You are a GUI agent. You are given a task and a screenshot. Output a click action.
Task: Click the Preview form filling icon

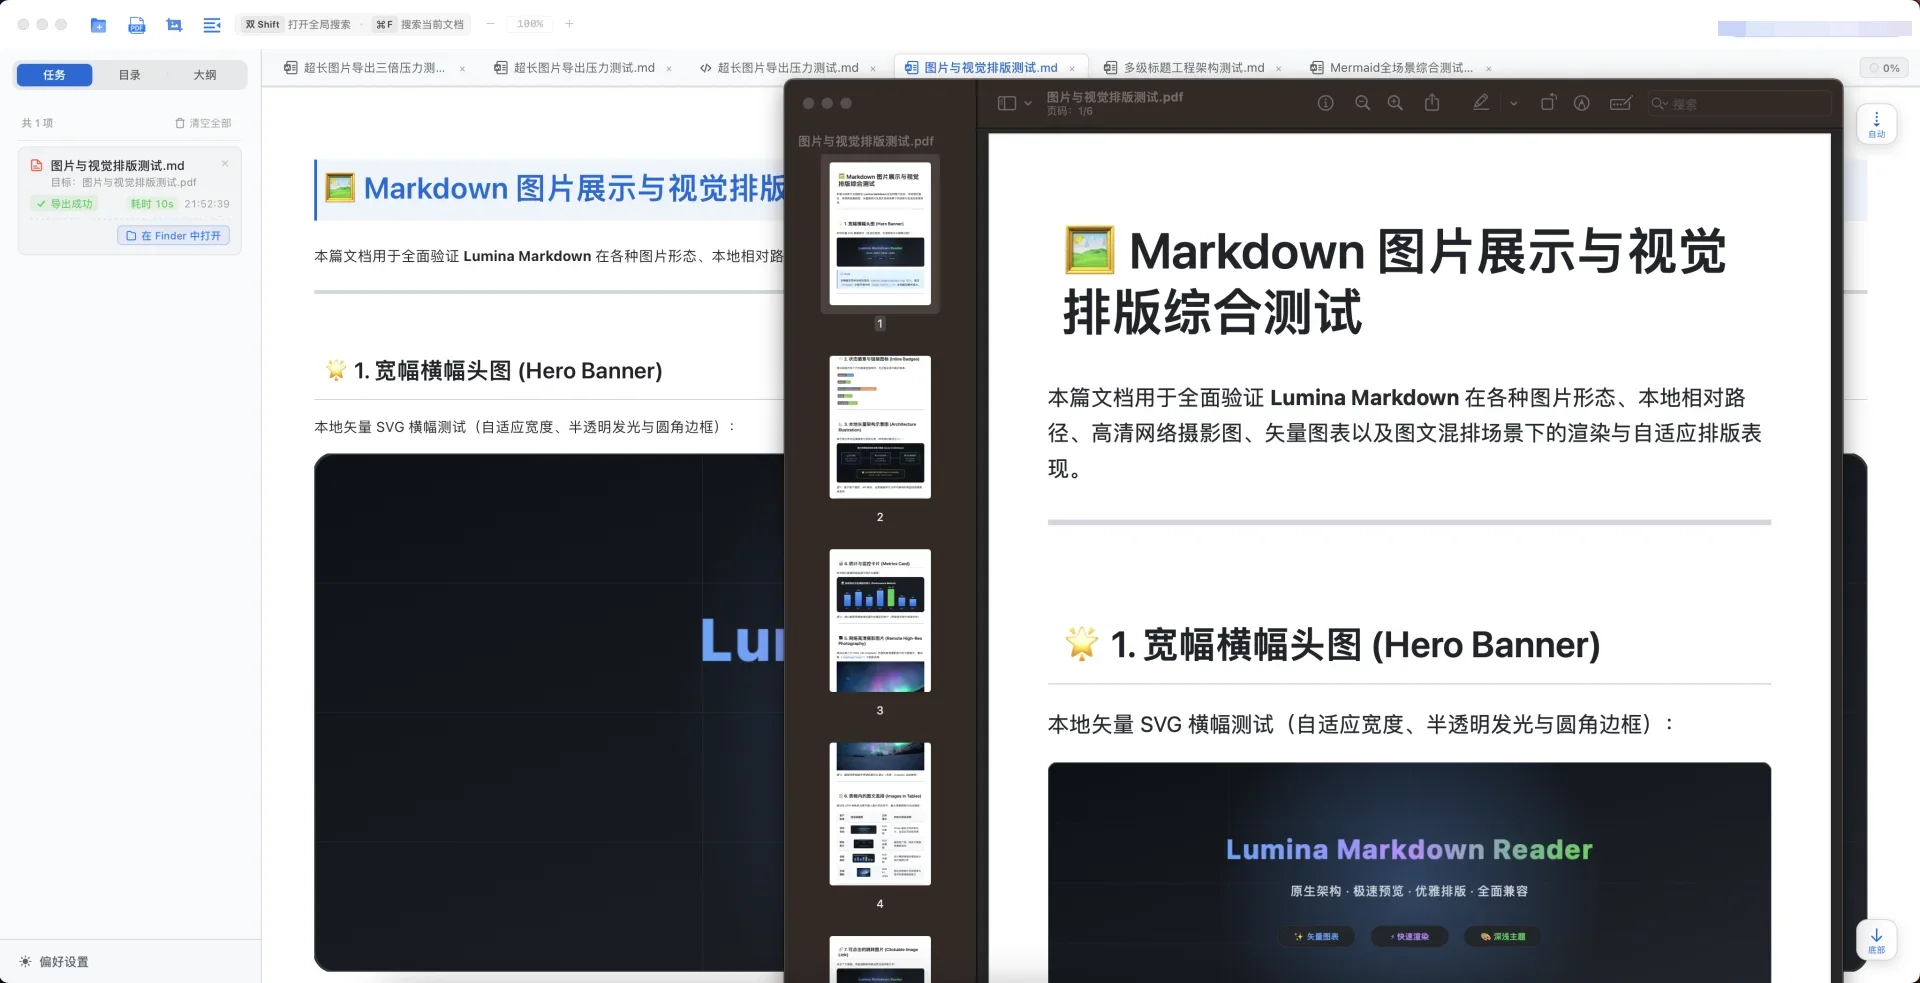click(1621, 103)
